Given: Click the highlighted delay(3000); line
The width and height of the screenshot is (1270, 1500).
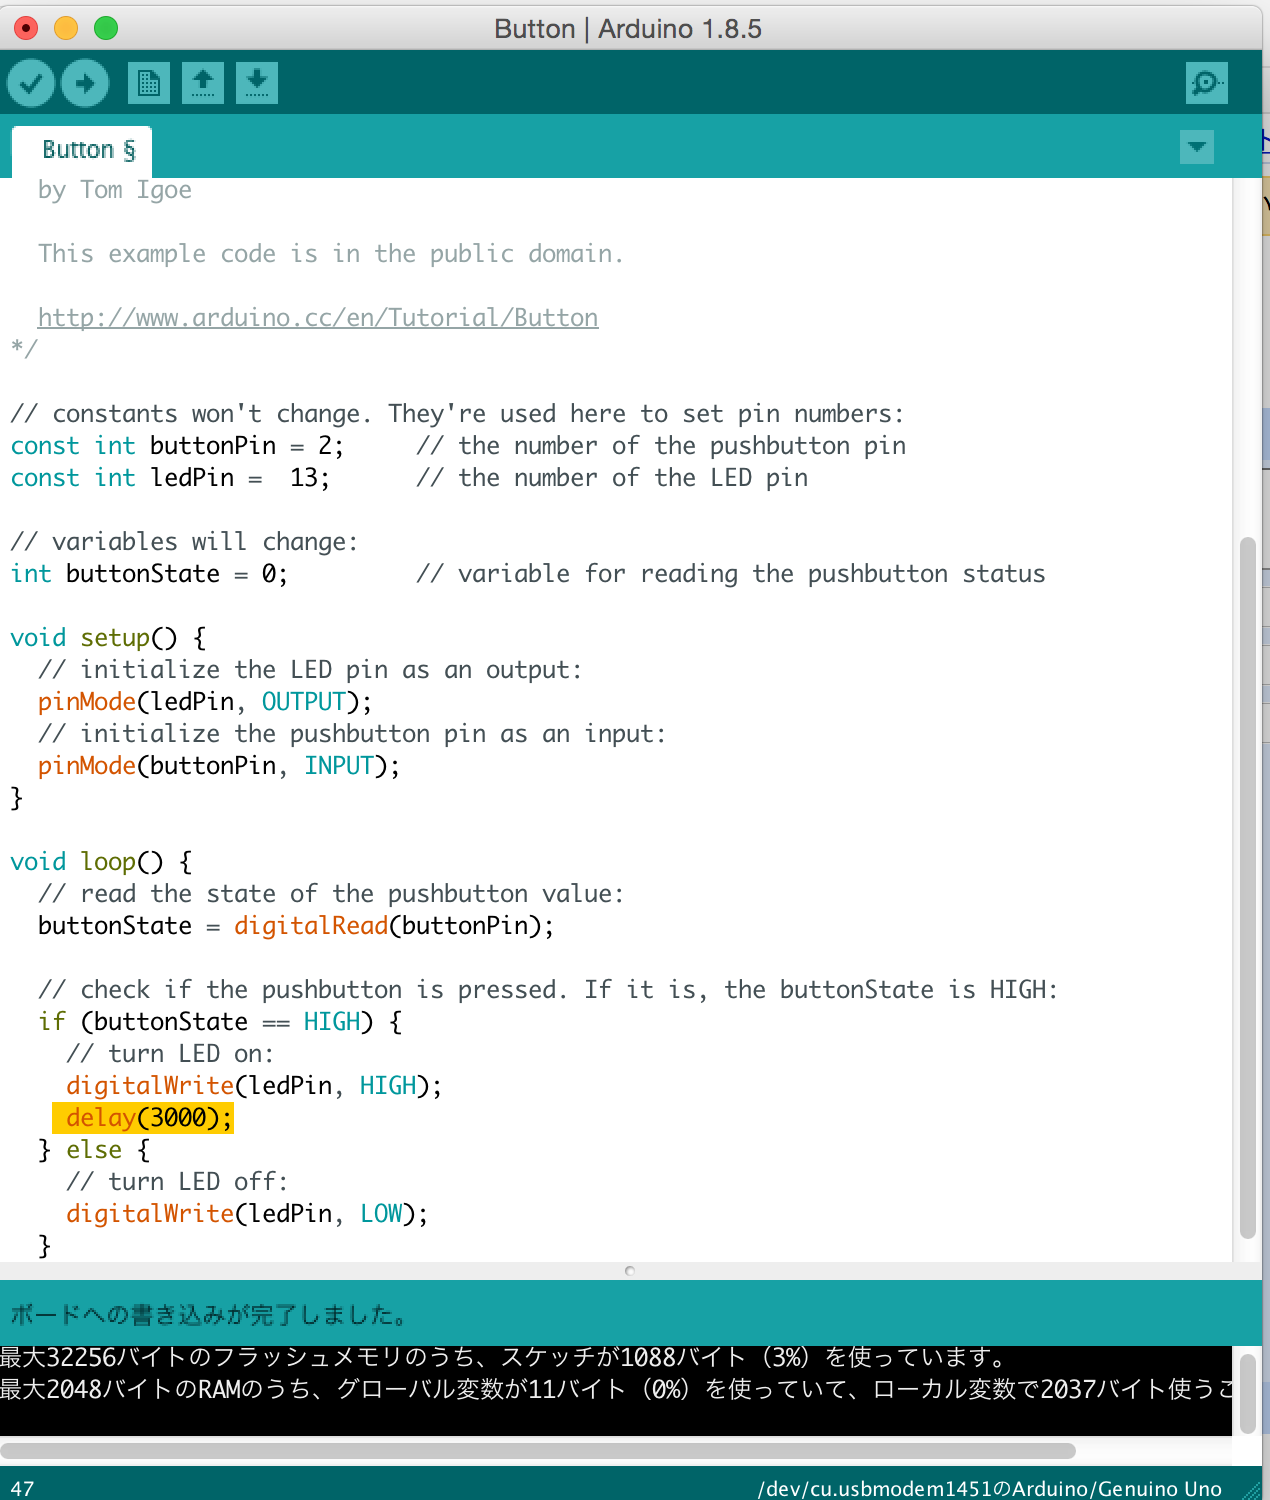Looking at the screenshot, I should pyautogui.click(x=143, y=1117).
